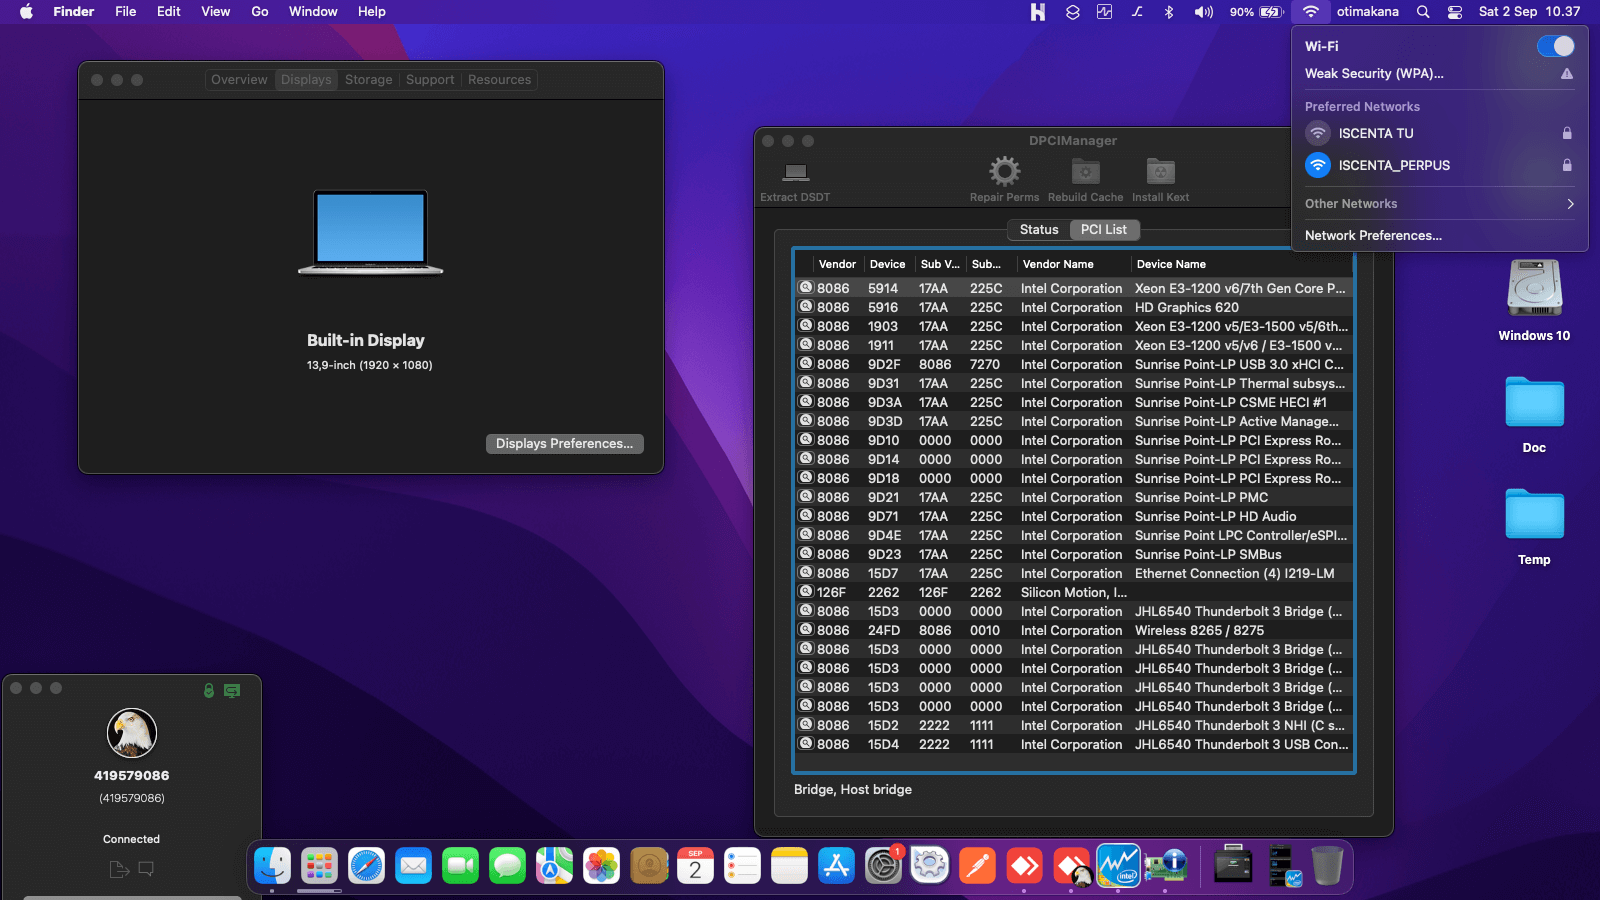
Task: Open Finder from the Dock
Action: [x=272, y=866]
